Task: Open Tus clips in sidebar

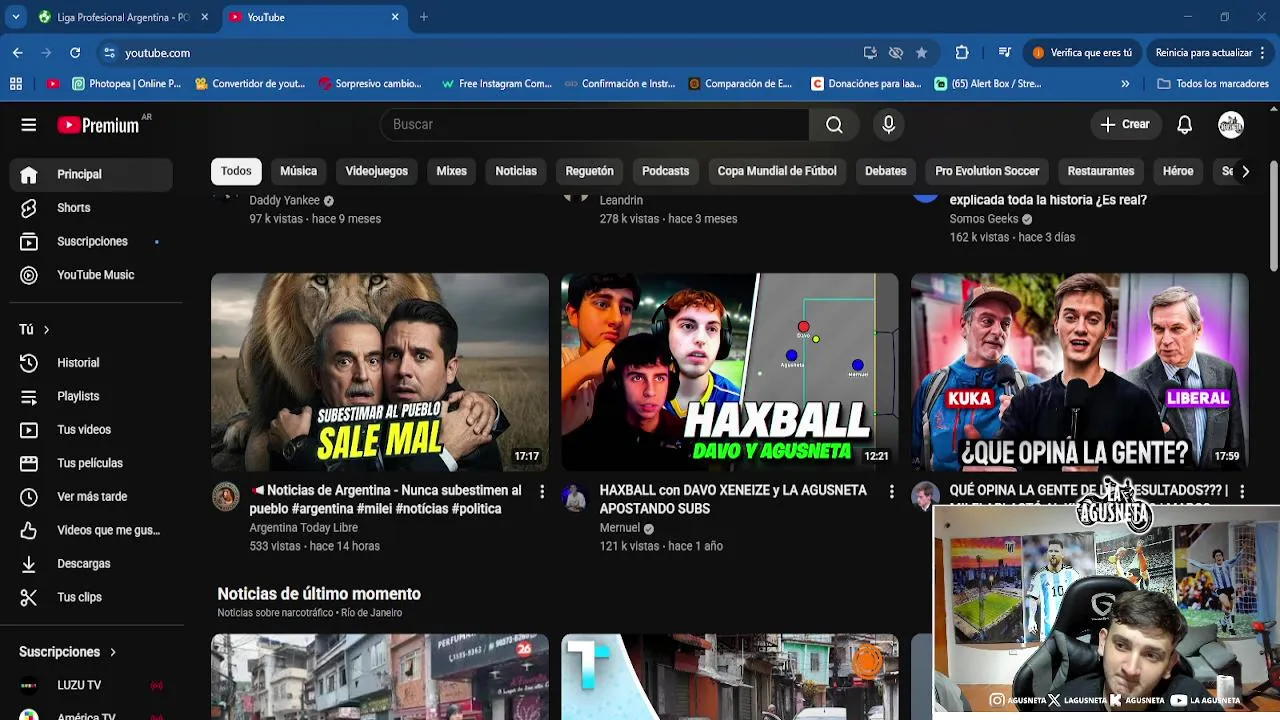Action: [x=91, y=597]
